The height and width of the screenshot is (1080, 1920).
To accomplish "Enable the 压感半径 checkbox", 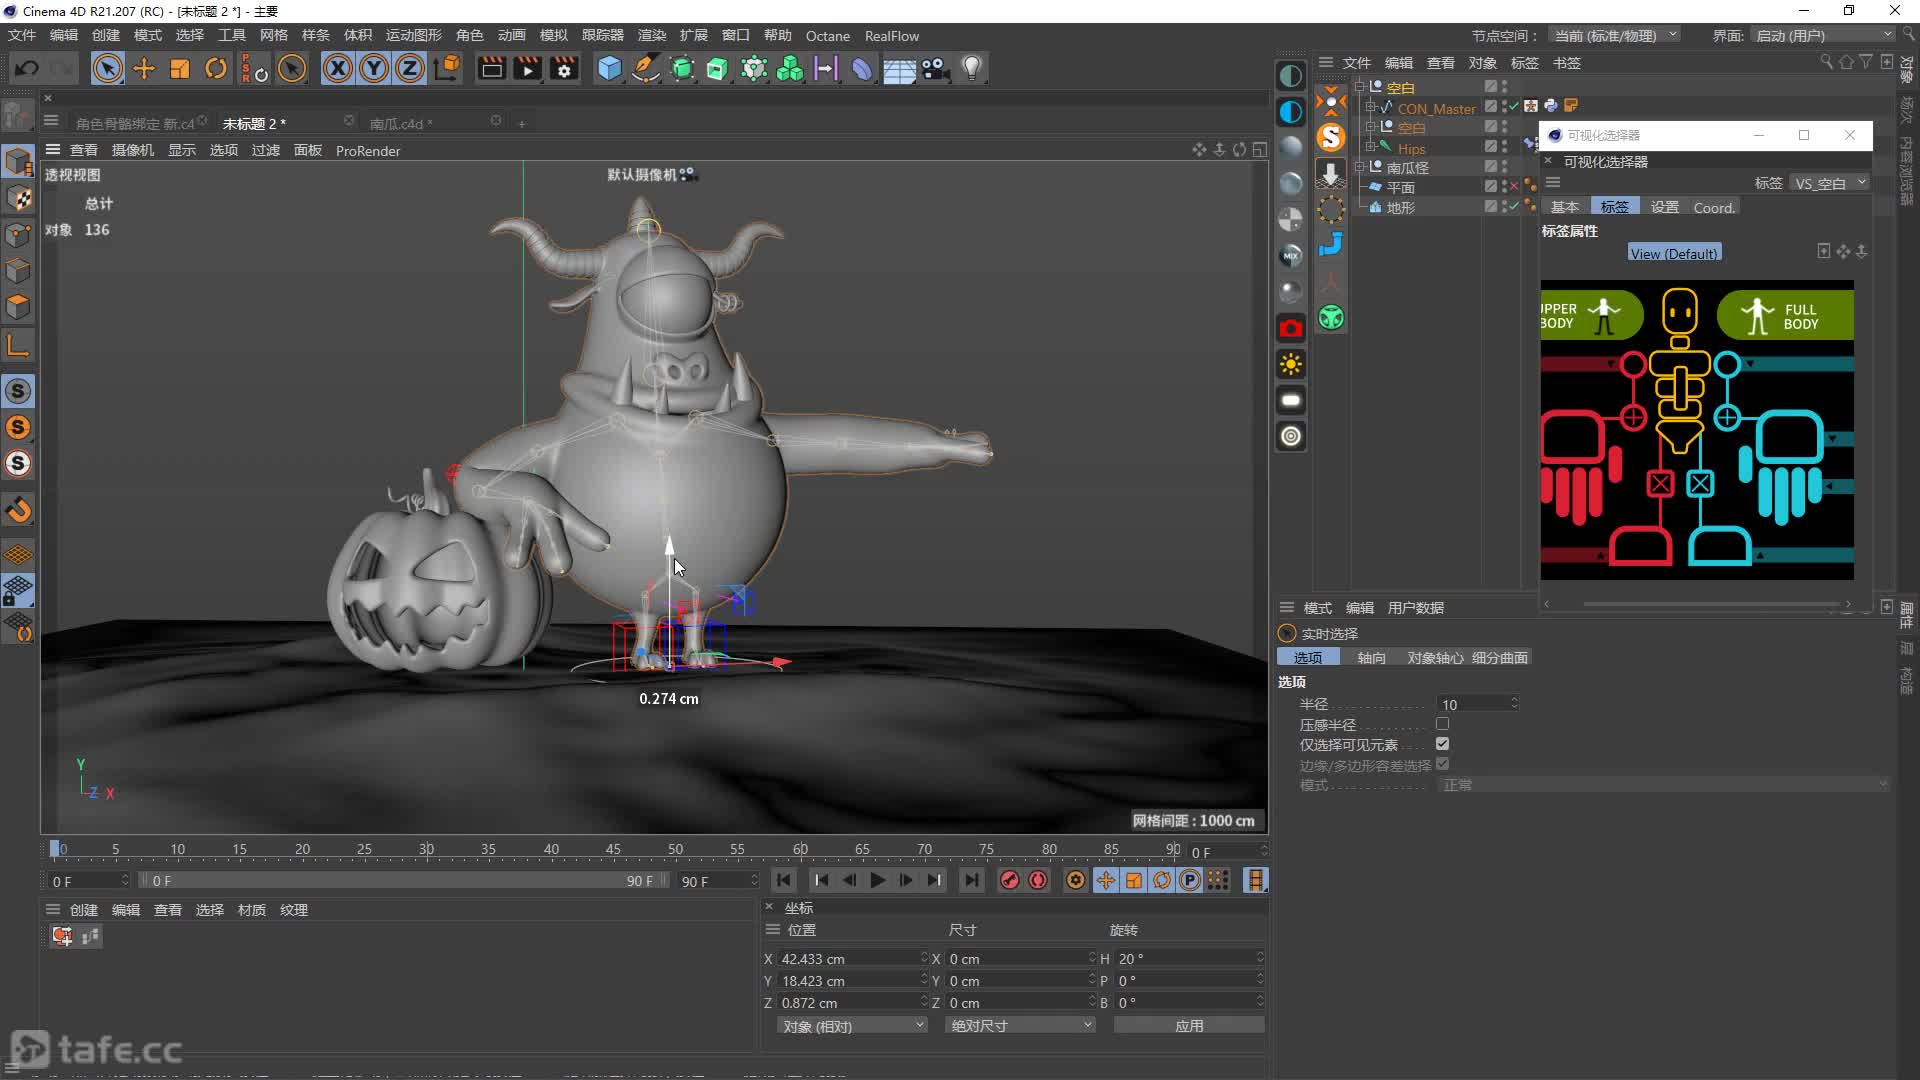I will click(1442, 724).
